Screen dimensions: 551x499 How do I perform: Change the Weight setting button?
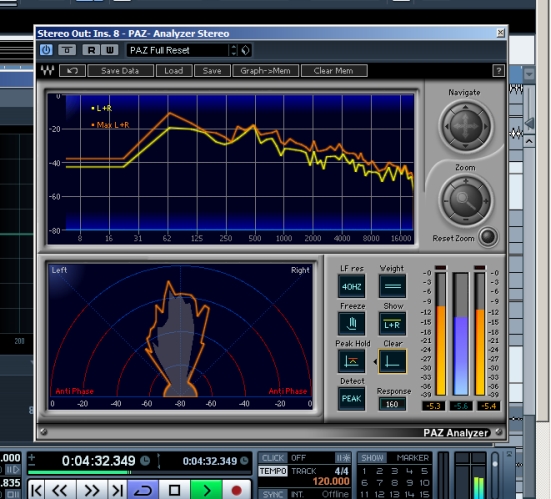[393, 286]
